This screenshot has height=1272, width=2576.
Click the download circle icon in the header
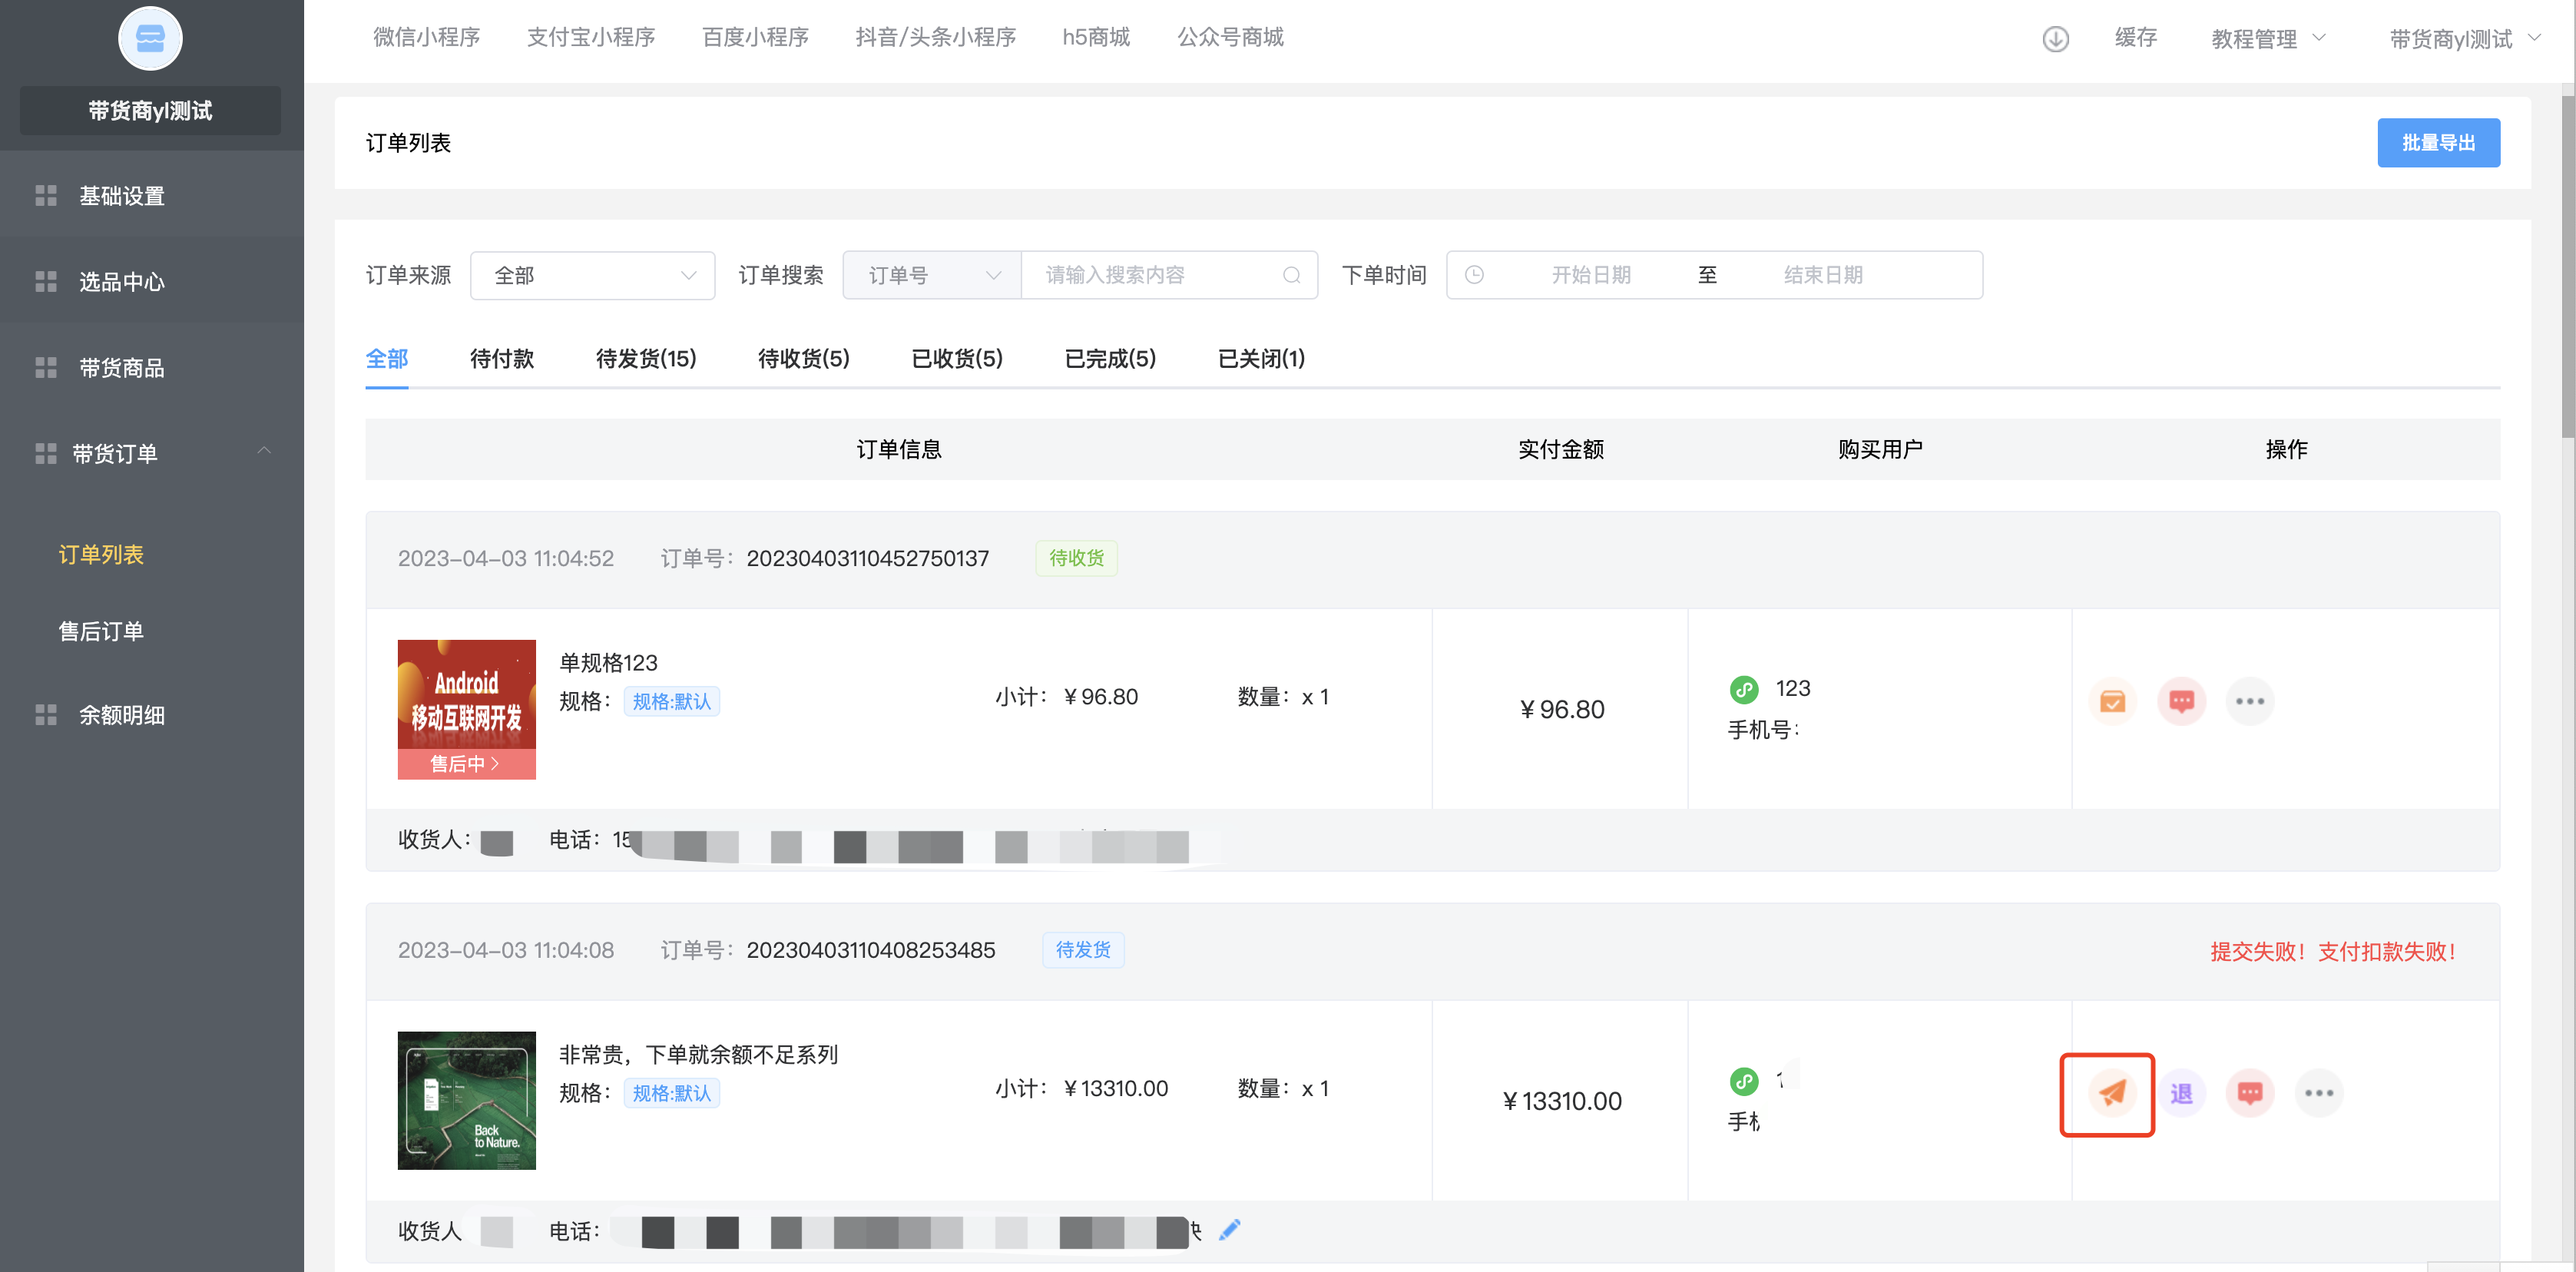pyautogui.click(x=2055, y=39)
